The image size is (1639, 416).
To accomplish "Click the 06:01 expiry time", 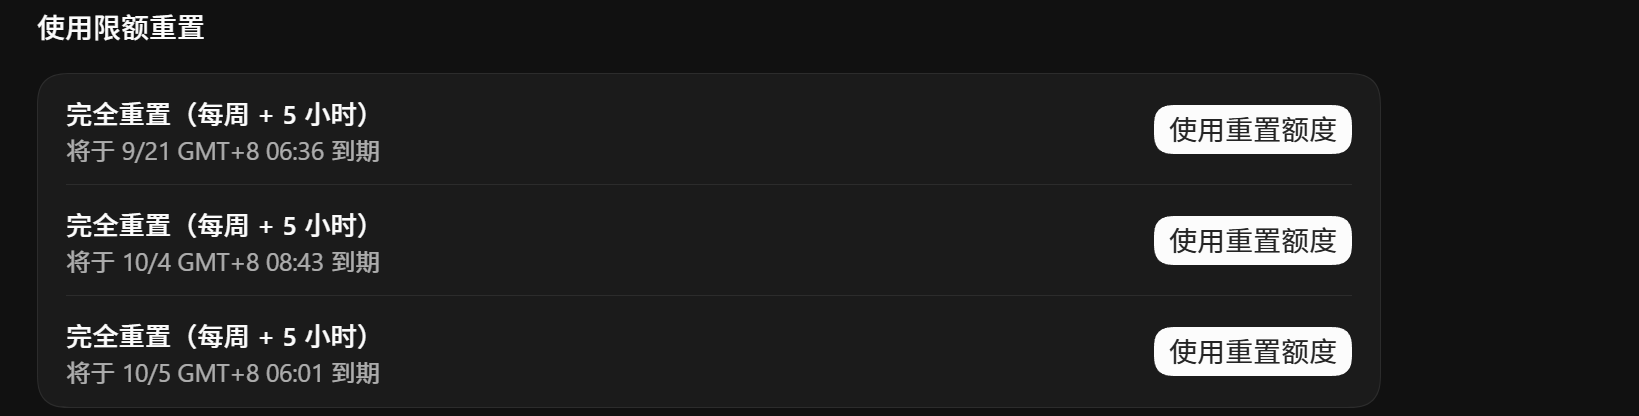I will [x=294, y=374].
